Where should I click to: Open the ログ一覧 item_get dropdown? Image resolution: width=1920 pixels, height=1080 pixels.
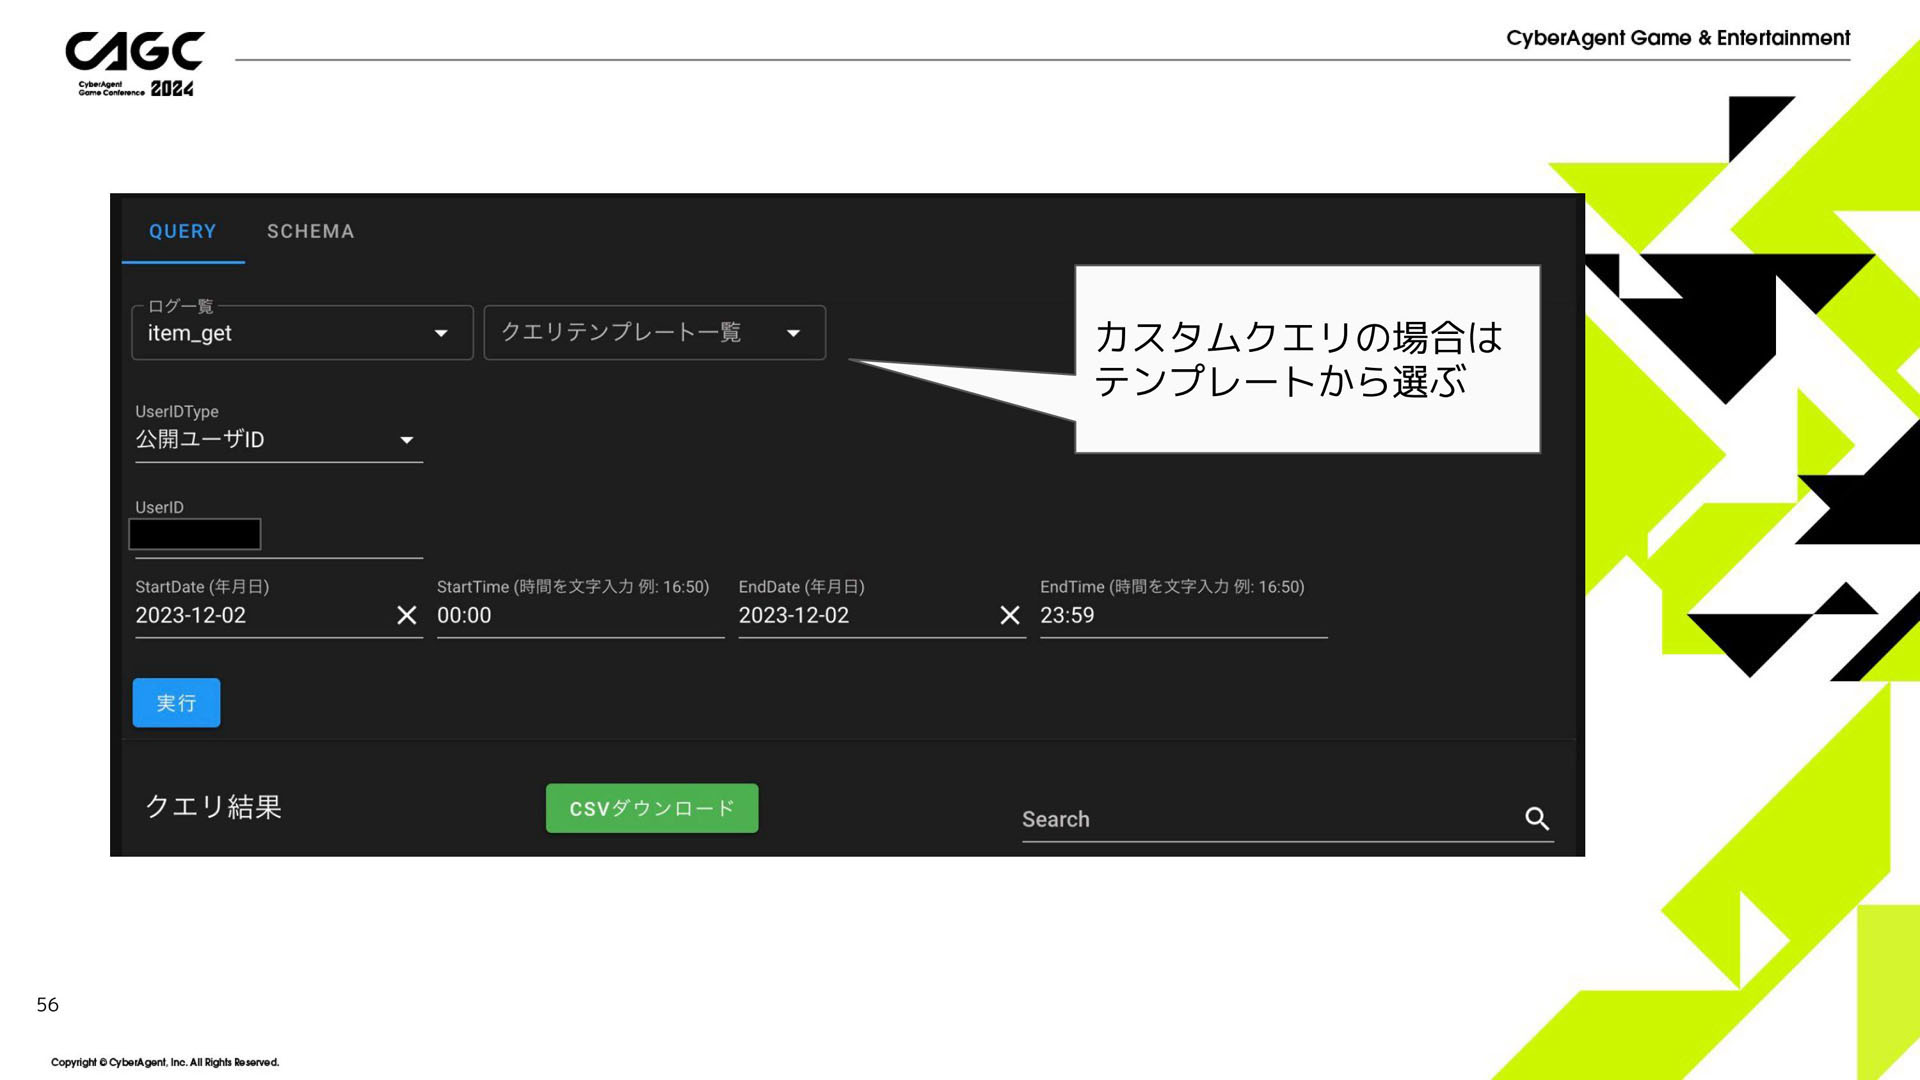pos(302,333)
